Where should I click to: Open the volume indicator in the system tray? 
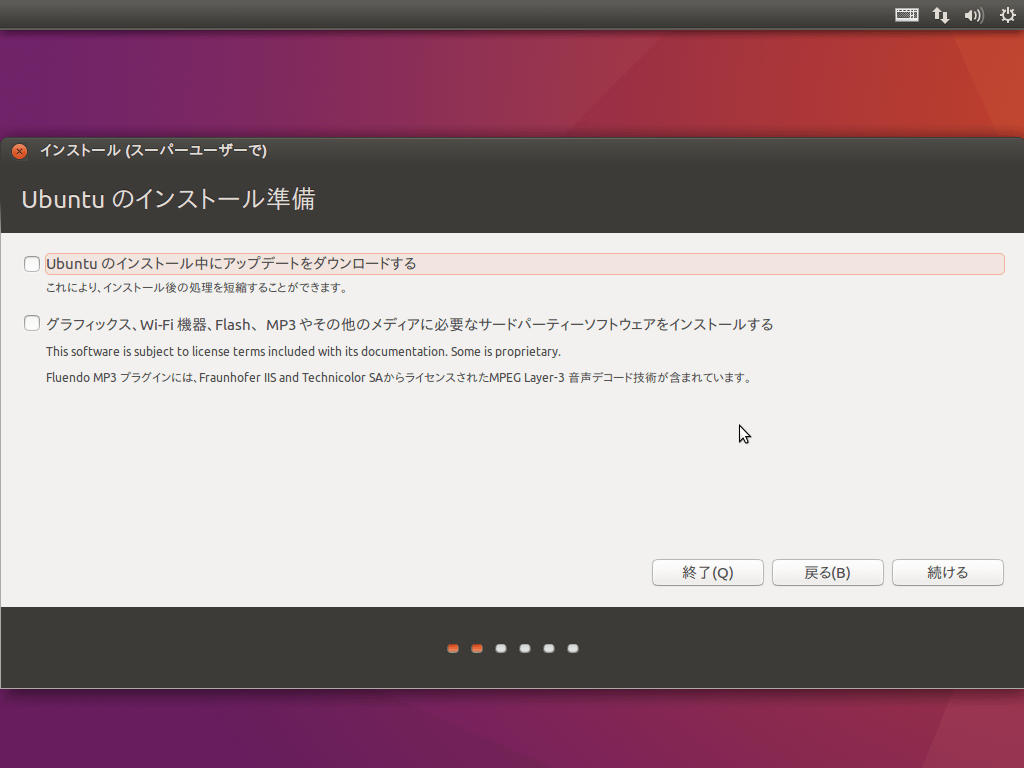point(973,15)
